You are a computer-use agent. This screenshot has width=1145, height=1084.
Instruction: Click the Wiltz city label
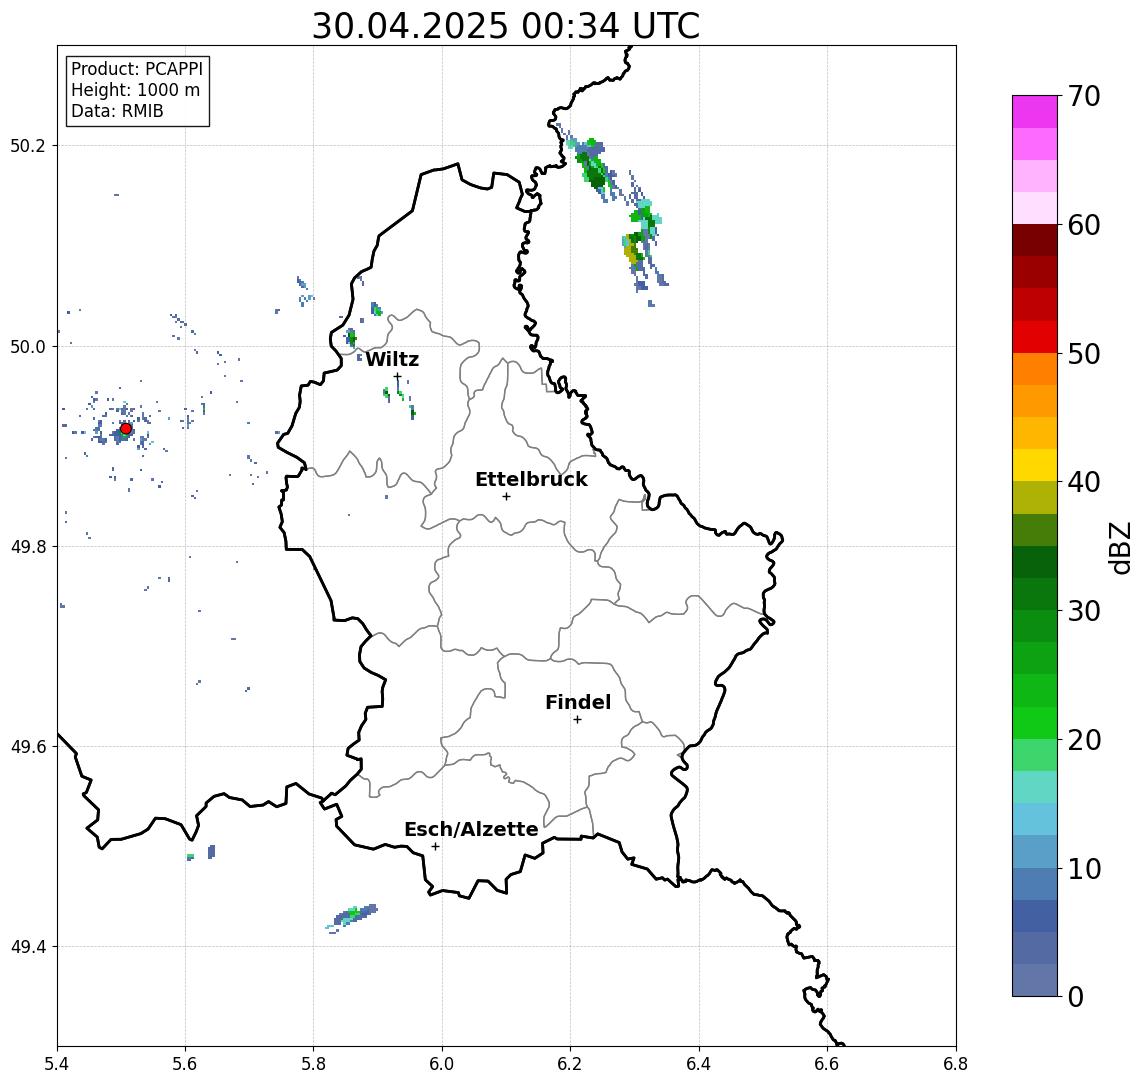(x=392, y=359)
